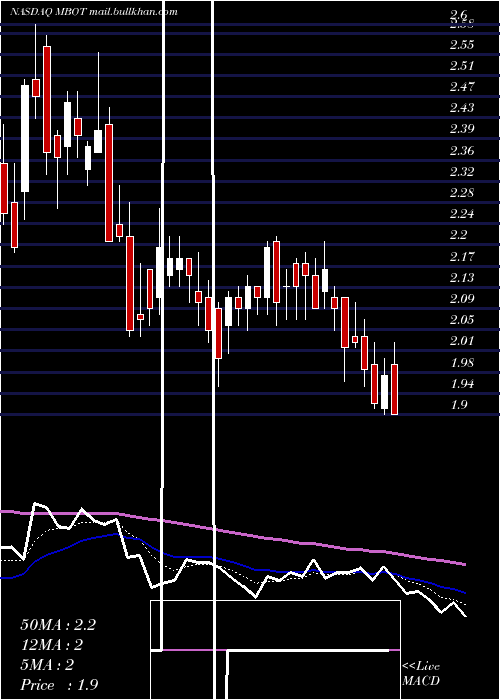Screen dimensions: 500x700
Task: Click the 2.36 price axis label
Action: point(462,151)
